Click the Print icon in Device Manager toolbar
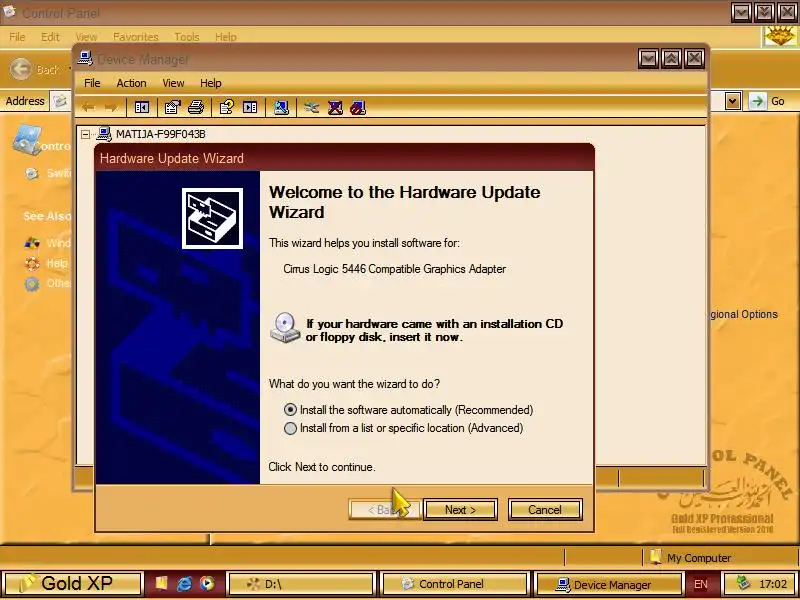This screenshot has height=600, width=800. [196, 107]
